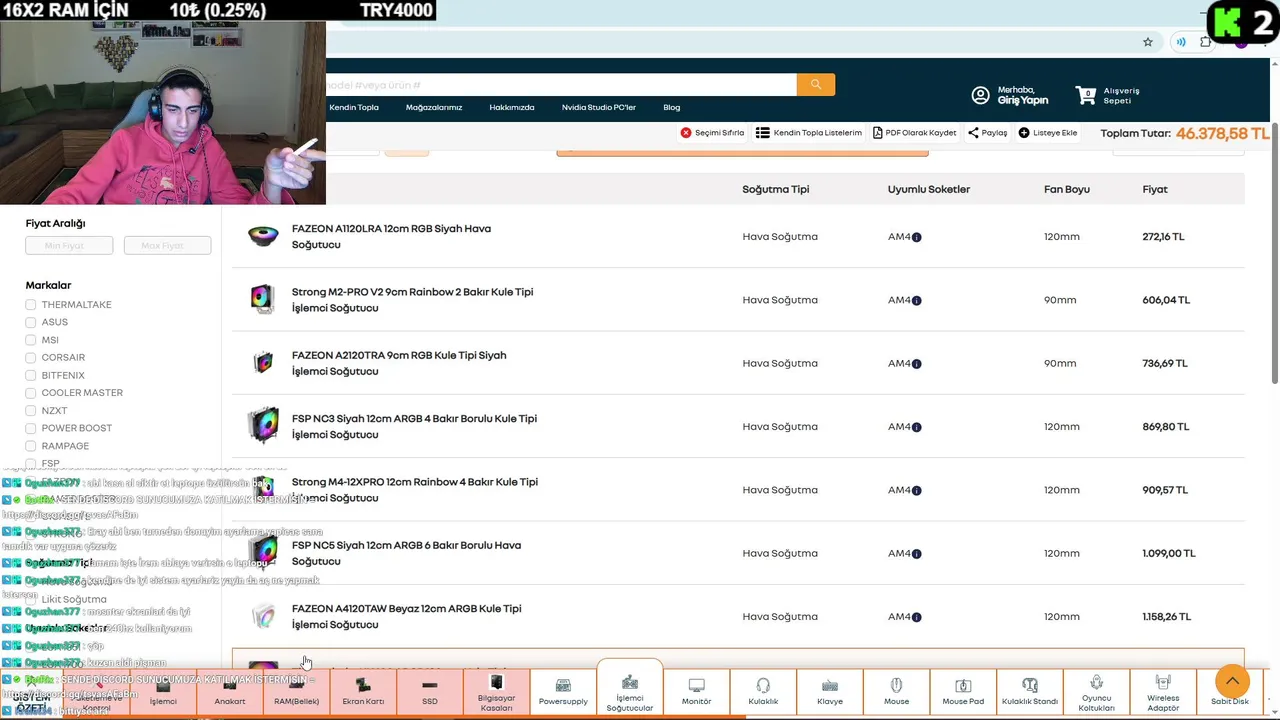Image resolution: width=1280 pixels, height=720 pixels.
Task: Open the Hakkımızda menu item
Action: pyautogui.click(x=512, y=107)
